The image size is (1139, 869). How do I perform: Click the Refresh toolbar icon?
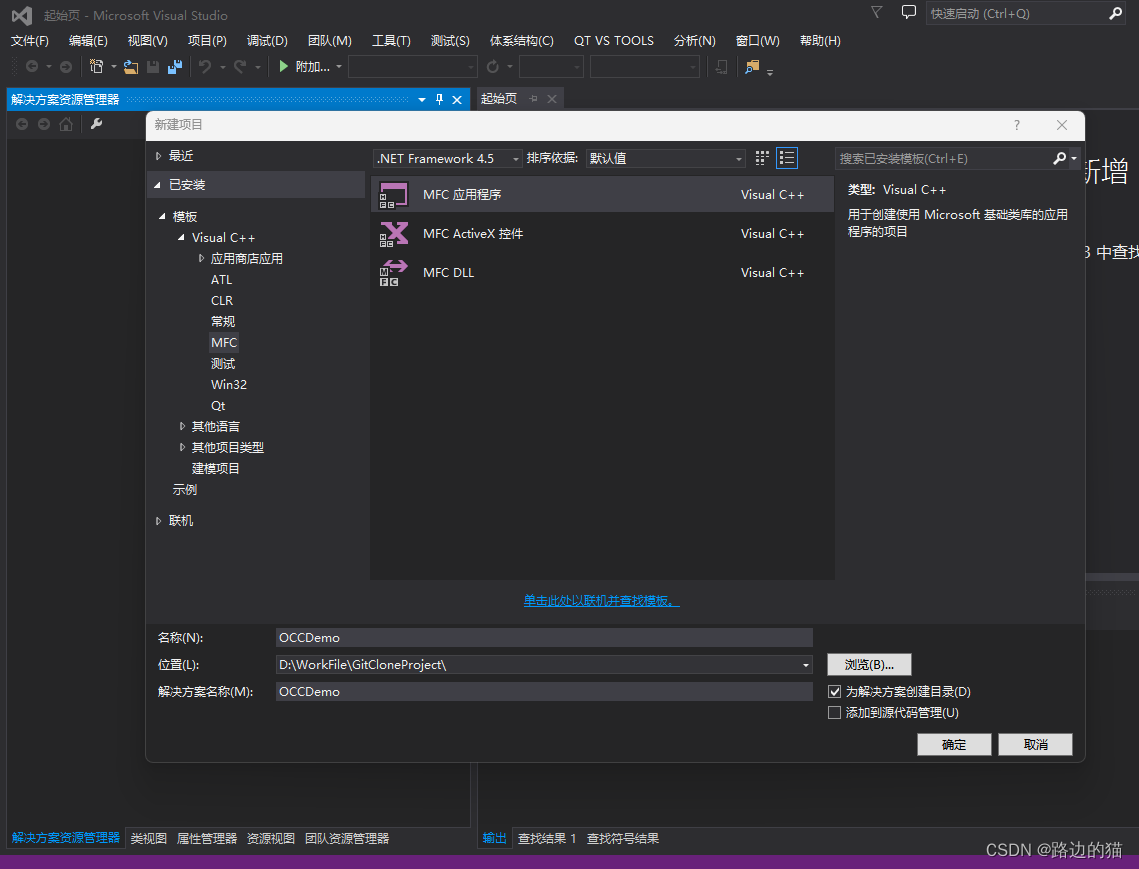(493, 67)
